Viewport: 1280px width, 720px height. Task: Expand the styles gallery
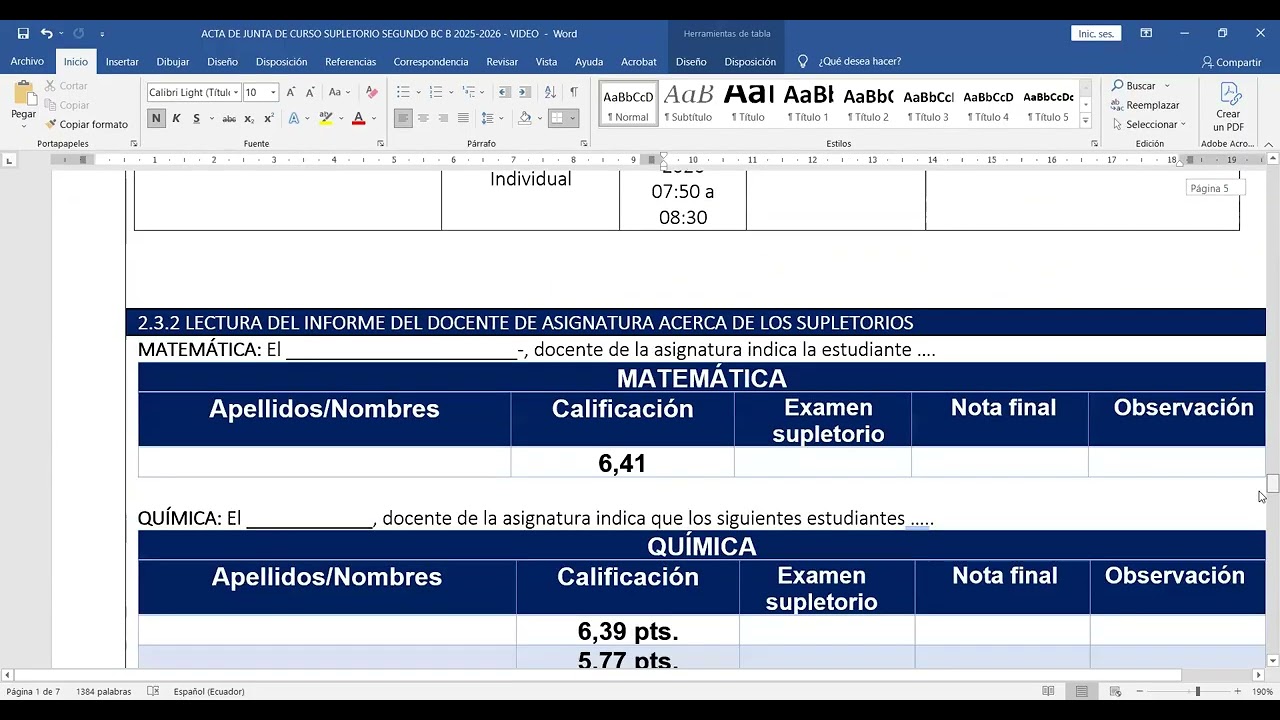coord(1086,121)
